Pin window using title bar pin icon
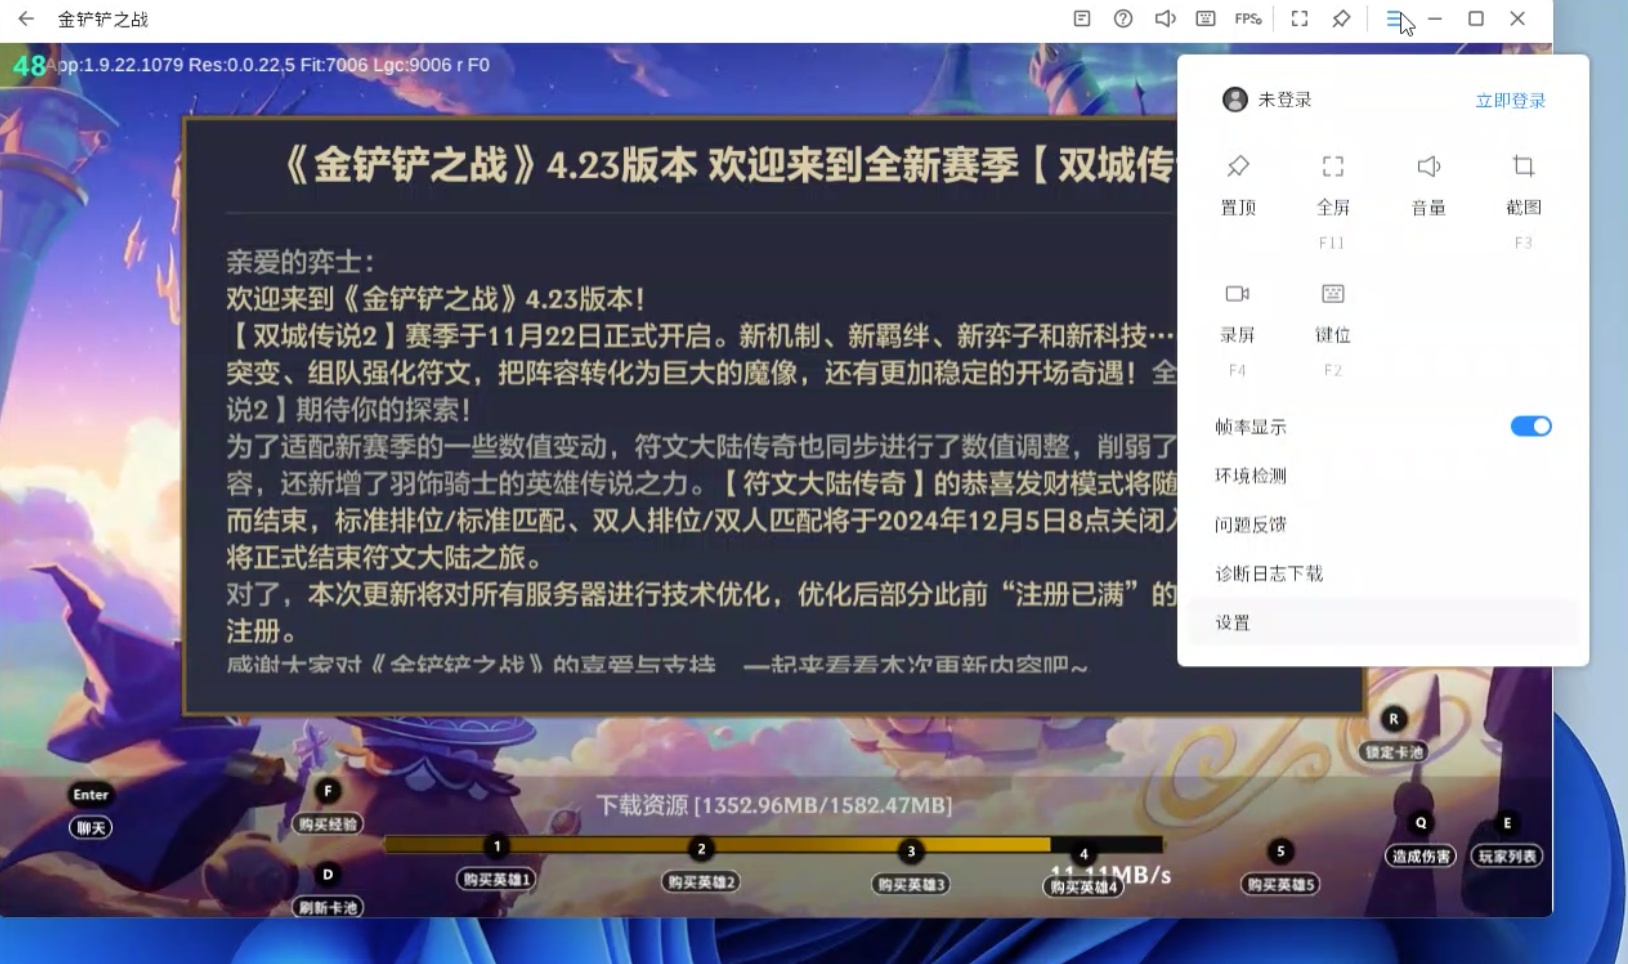 [1341, 19]
